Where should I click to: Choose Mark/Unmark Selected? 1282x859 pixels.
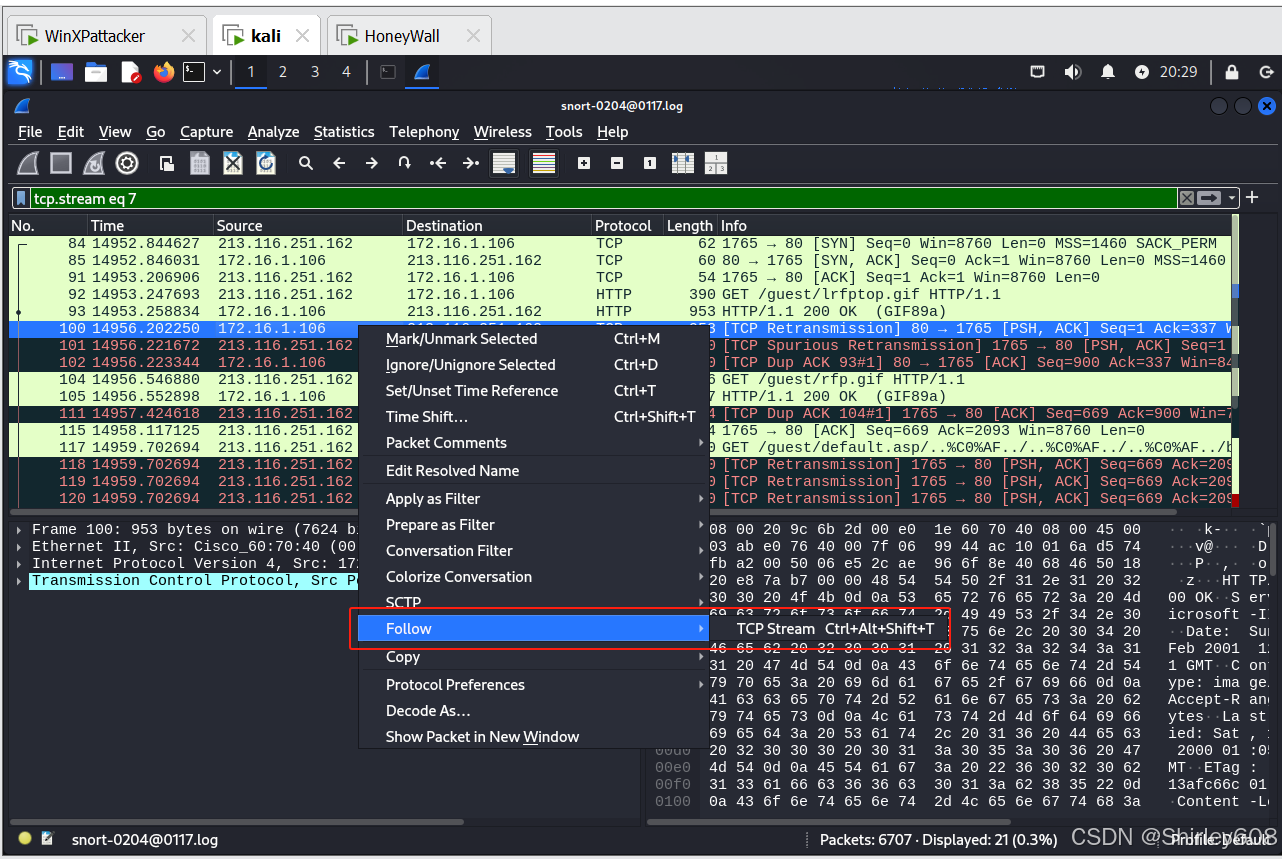click(533, 339)
